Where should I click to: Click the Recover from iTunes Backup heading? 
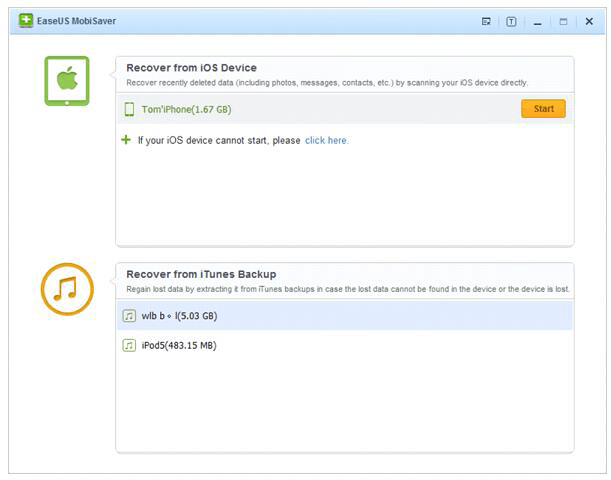pos(201,274)
